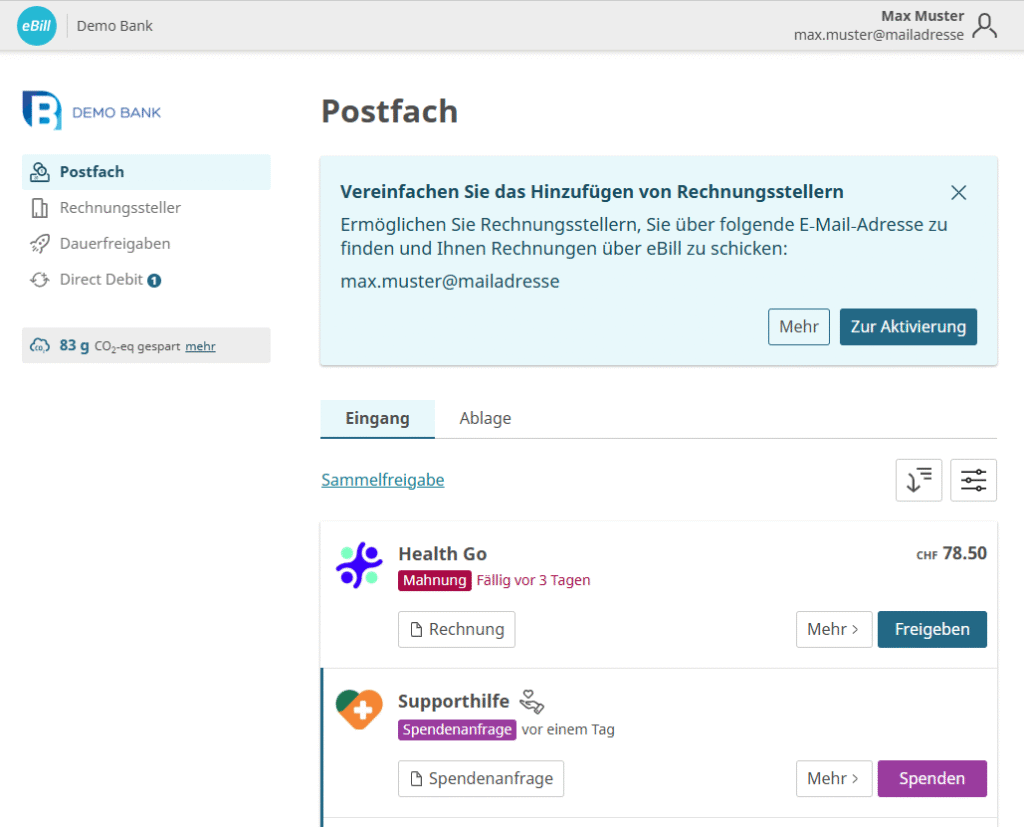The image size is (1024, 827).
Task: Click the Spenden button
Action: tap(932, 779)
